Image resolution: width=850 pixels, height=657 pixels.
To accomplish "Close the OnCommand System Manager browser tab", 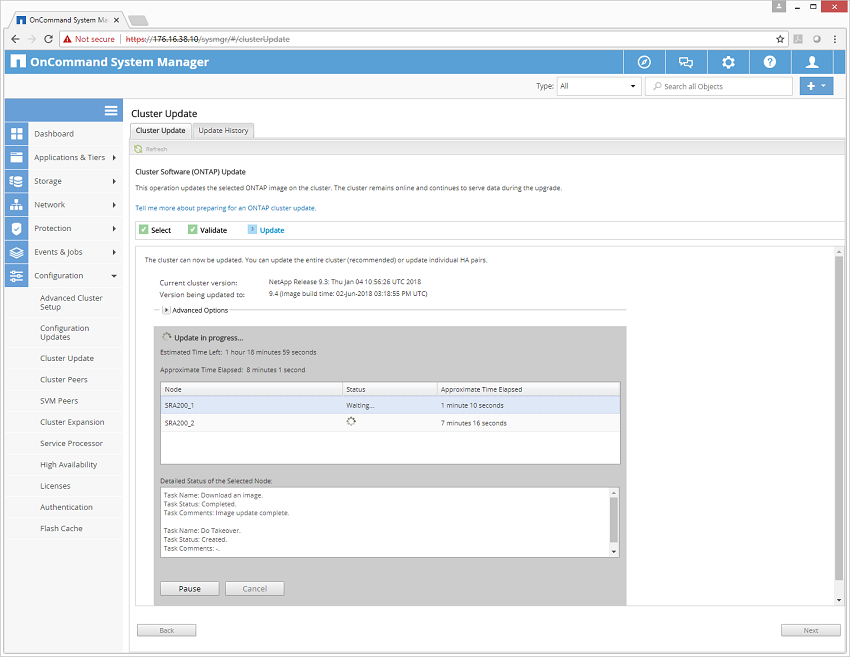I will pyautogui.click(x=117, y=20).
